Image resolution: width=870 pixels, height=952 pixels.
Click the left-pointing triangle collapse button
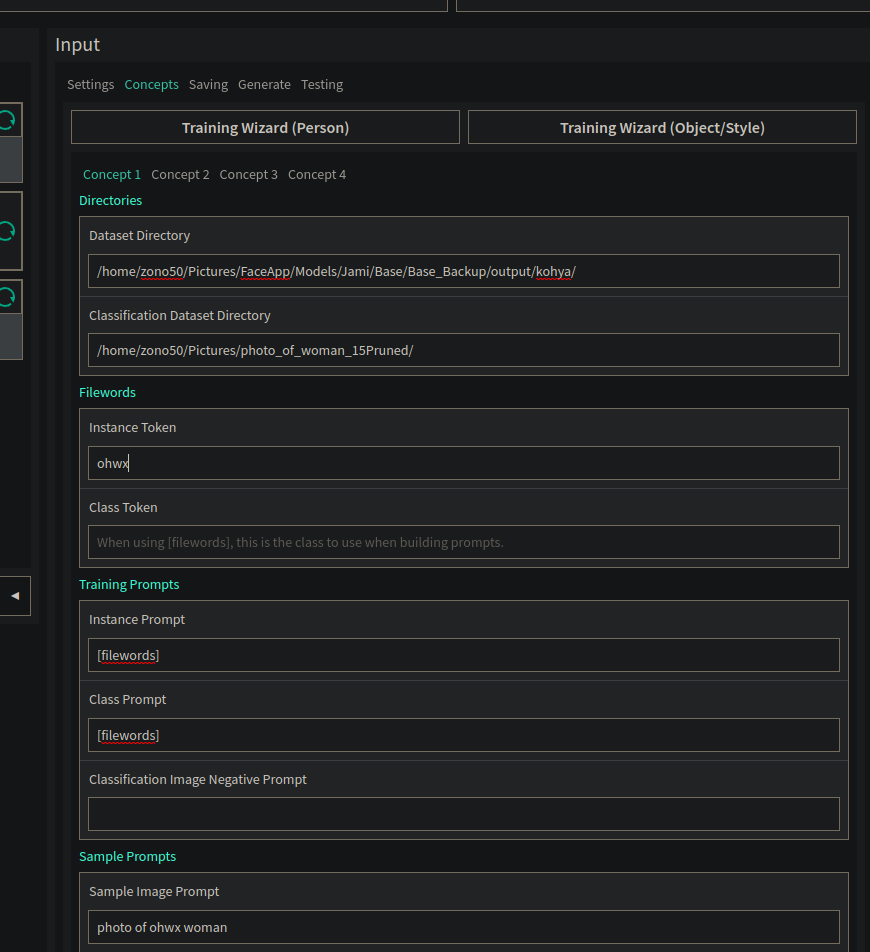15,596
